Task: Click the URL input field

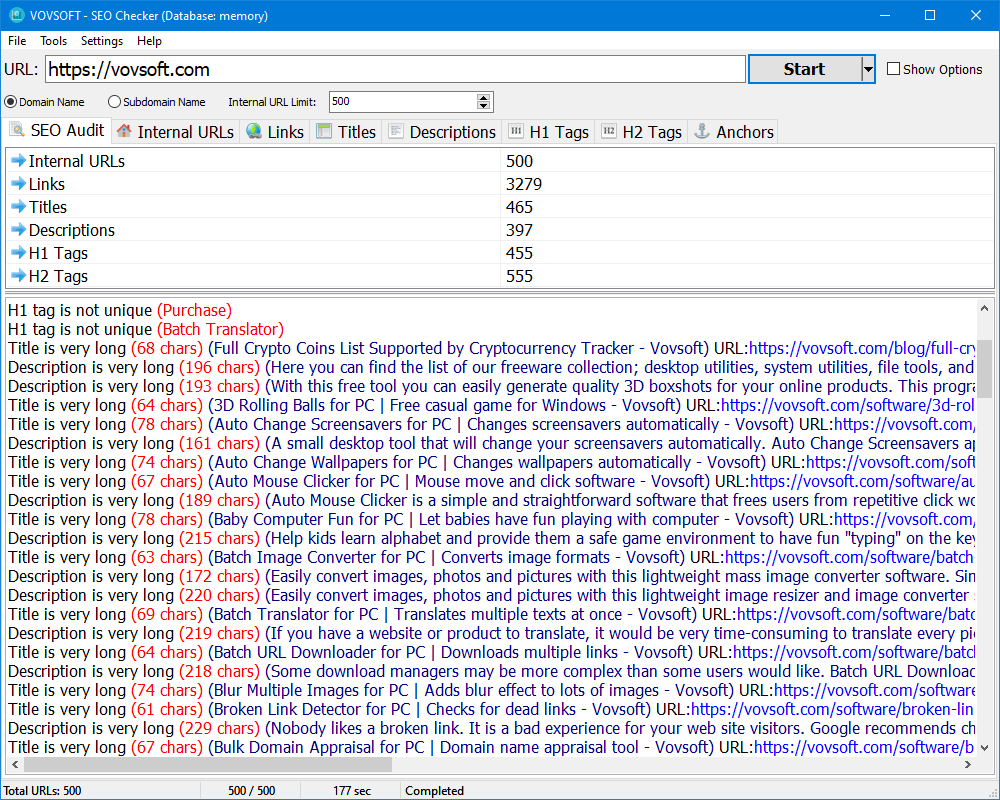Action: [395, 69]
